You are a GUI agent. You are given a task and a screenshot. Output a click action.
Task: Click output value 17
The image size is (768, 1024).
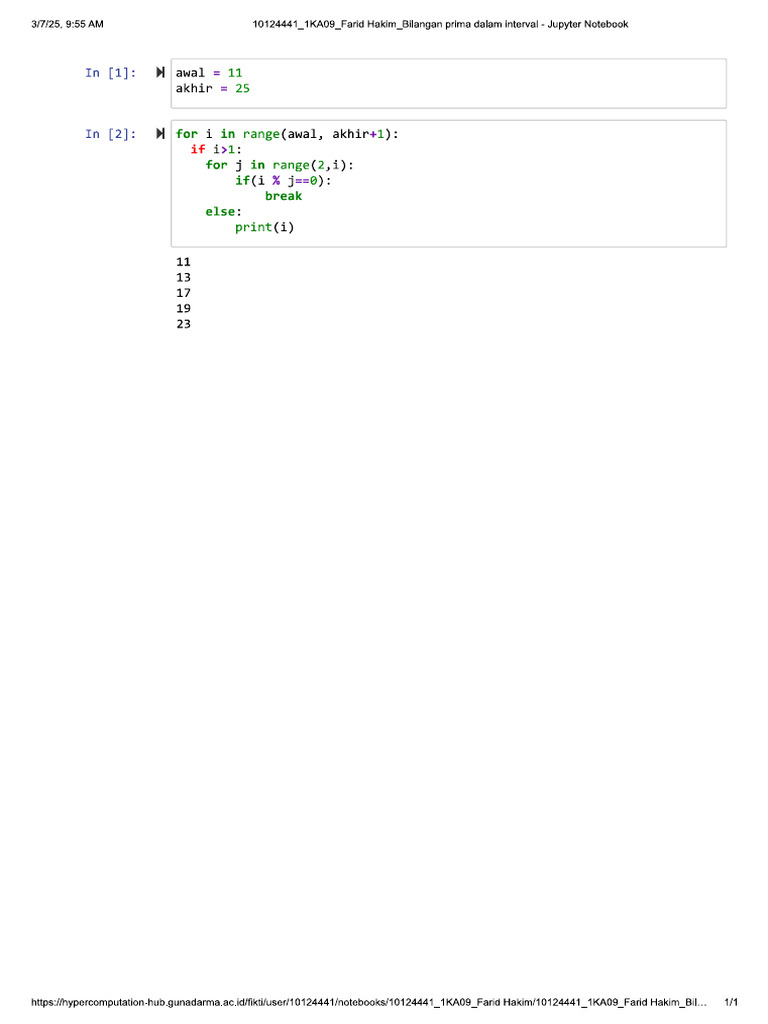point(184,293)
